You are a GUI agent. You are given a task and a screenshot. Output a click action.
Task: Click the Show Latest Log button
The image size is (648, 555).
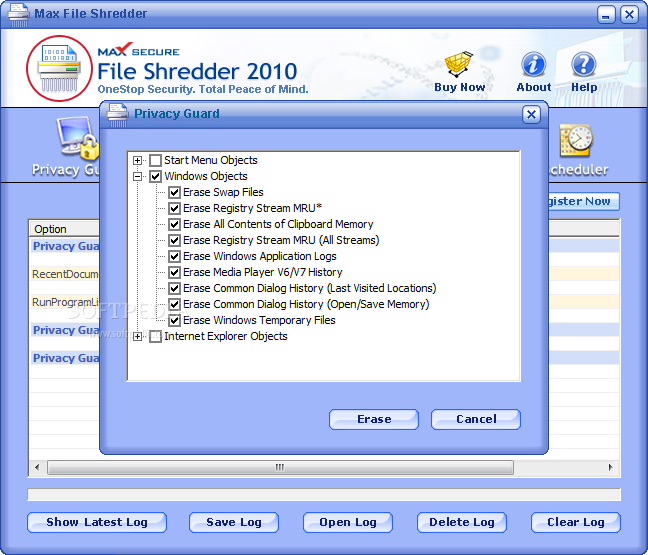point(97,522)
